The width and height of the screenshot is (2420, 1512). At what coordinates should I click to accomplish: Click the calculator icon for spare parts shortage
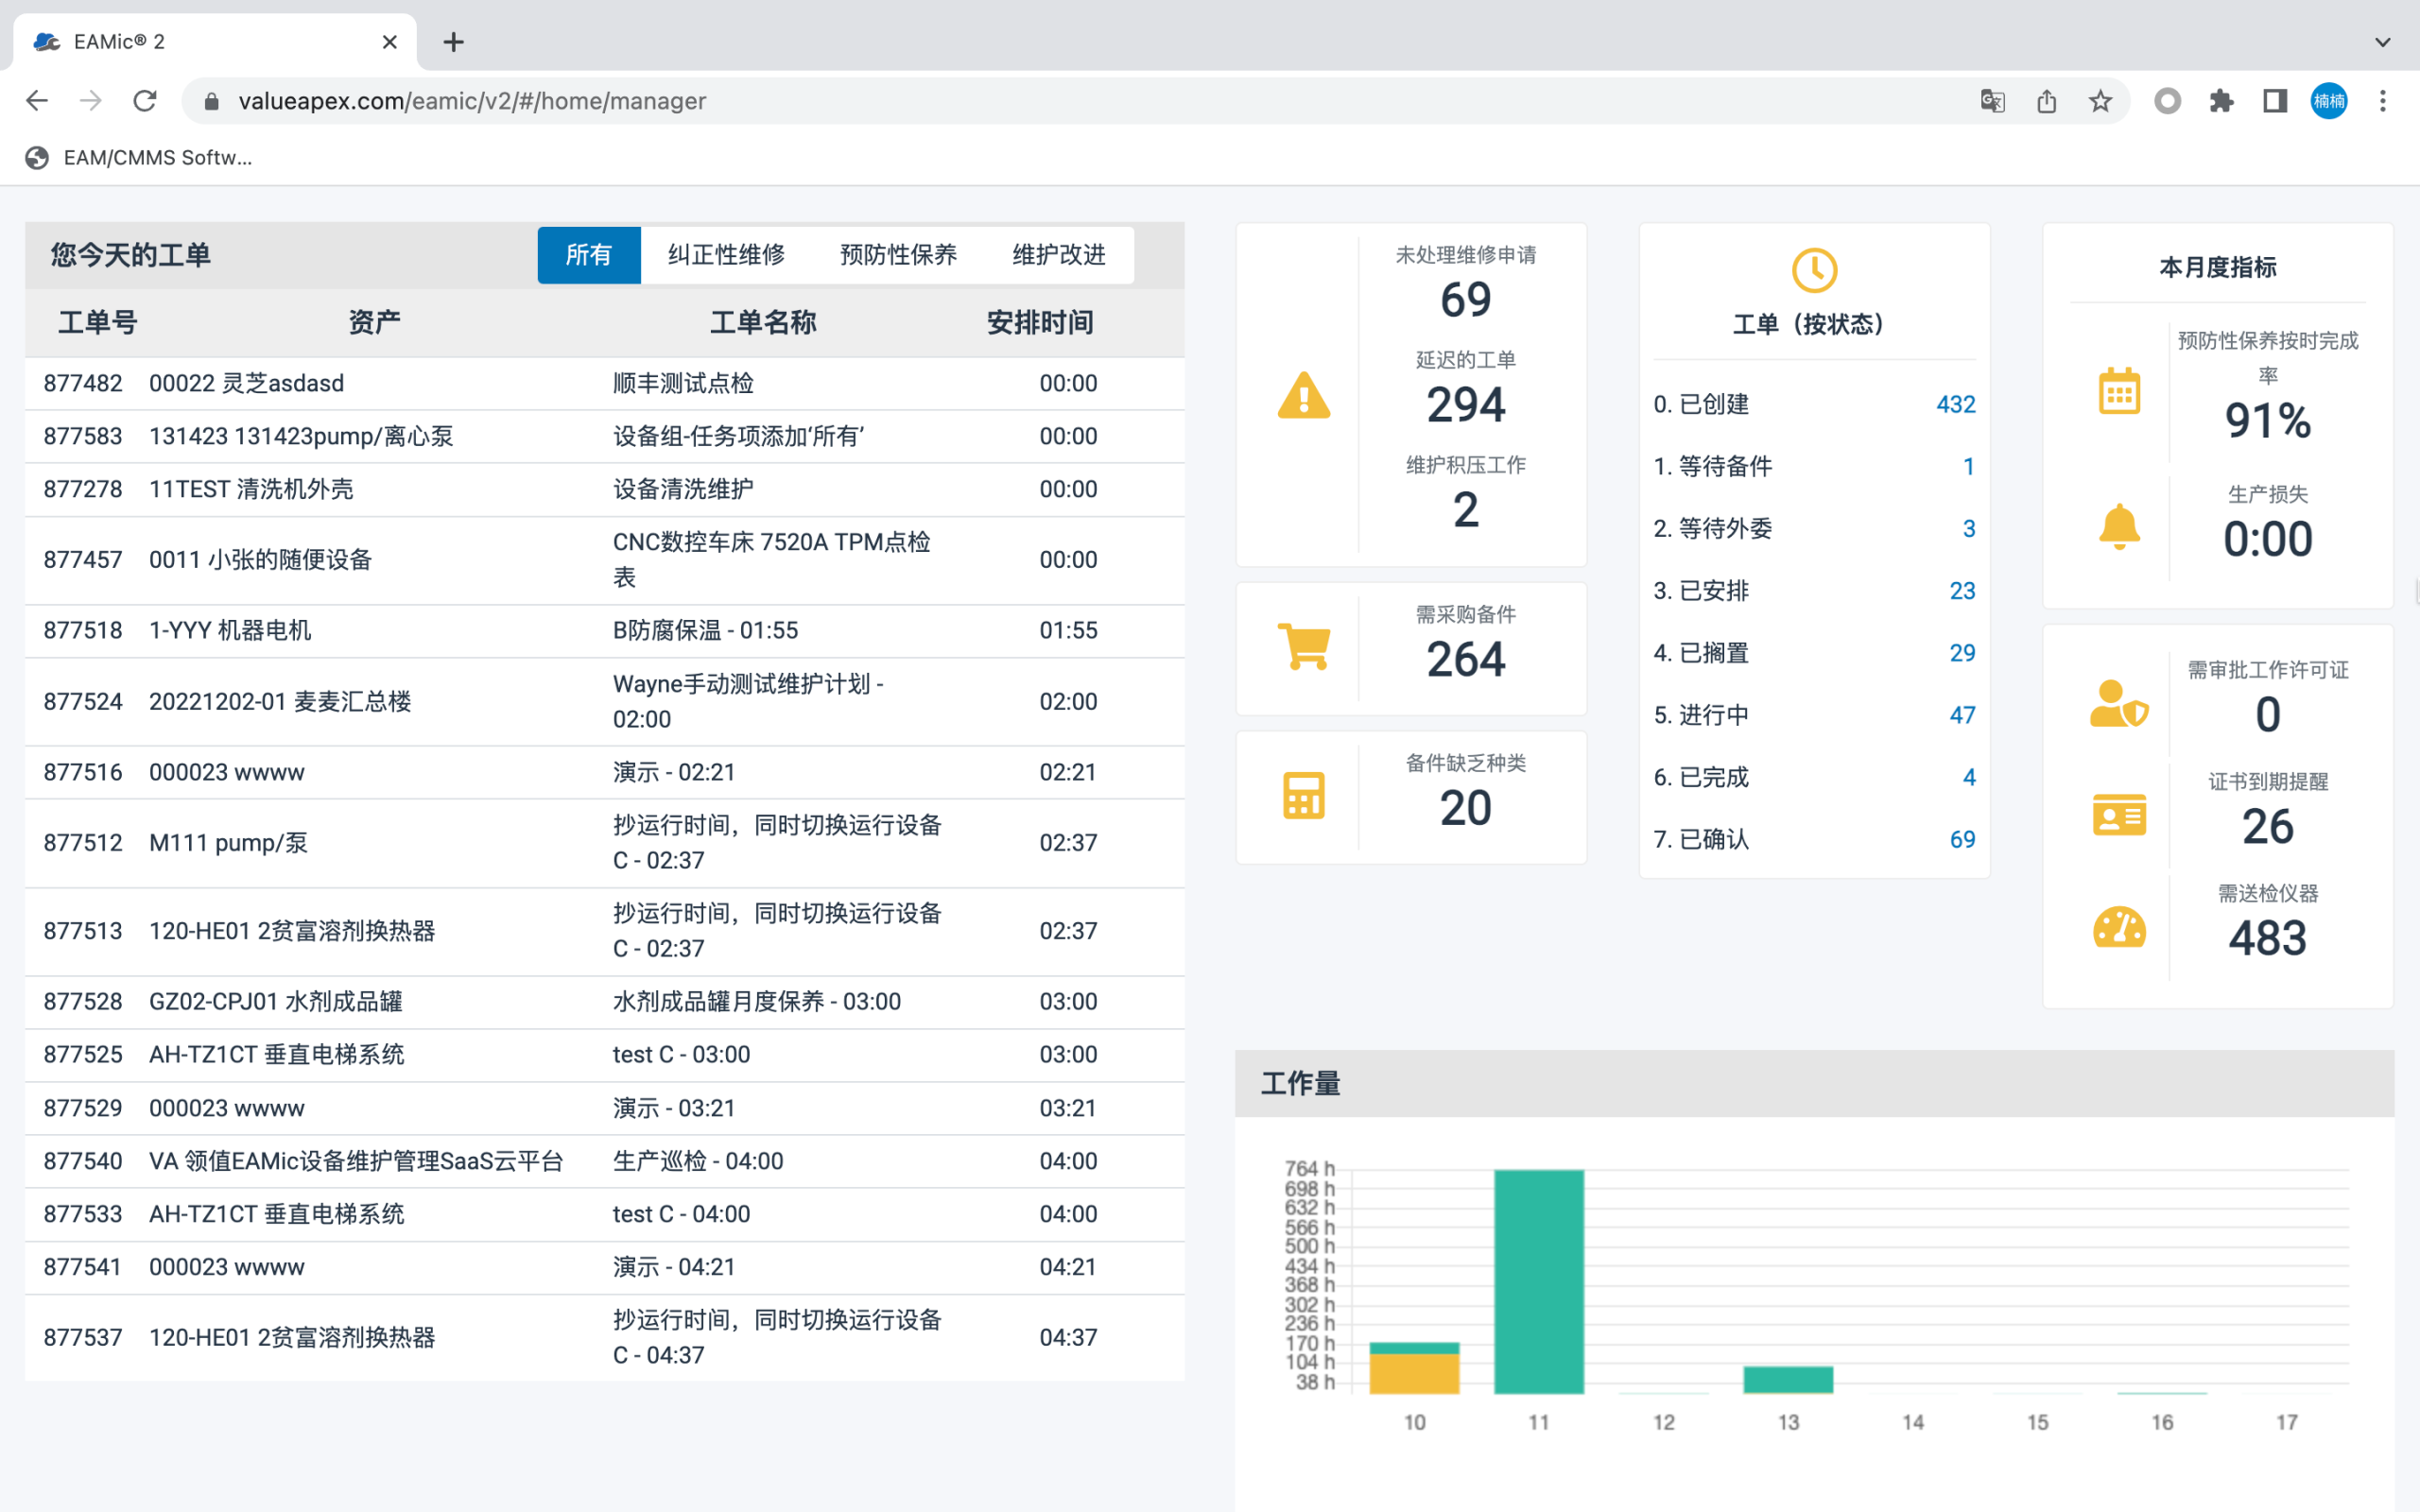pyautogui.click(x=1303, y=796)
